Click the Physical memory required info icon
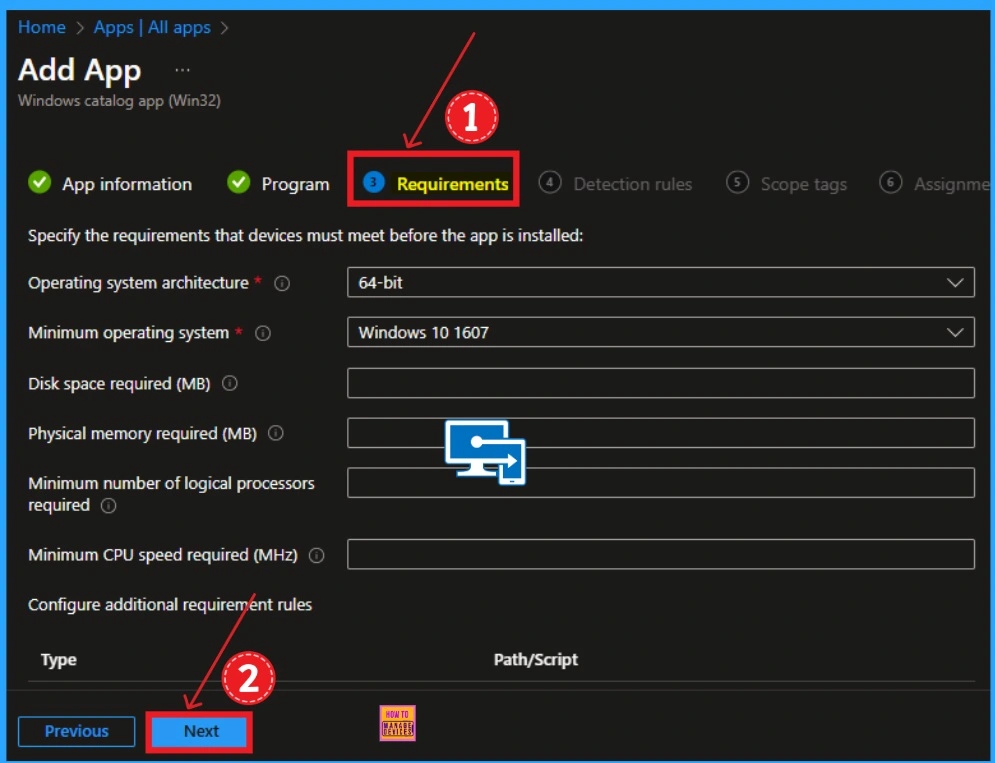Viewport: 995px width, 763px height. coord(275,434)
